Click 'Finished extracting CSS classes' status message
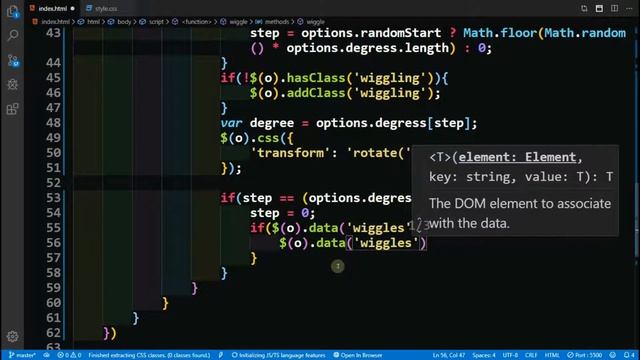The height and width of the screenshot is (360, 640). click(149, 355)
